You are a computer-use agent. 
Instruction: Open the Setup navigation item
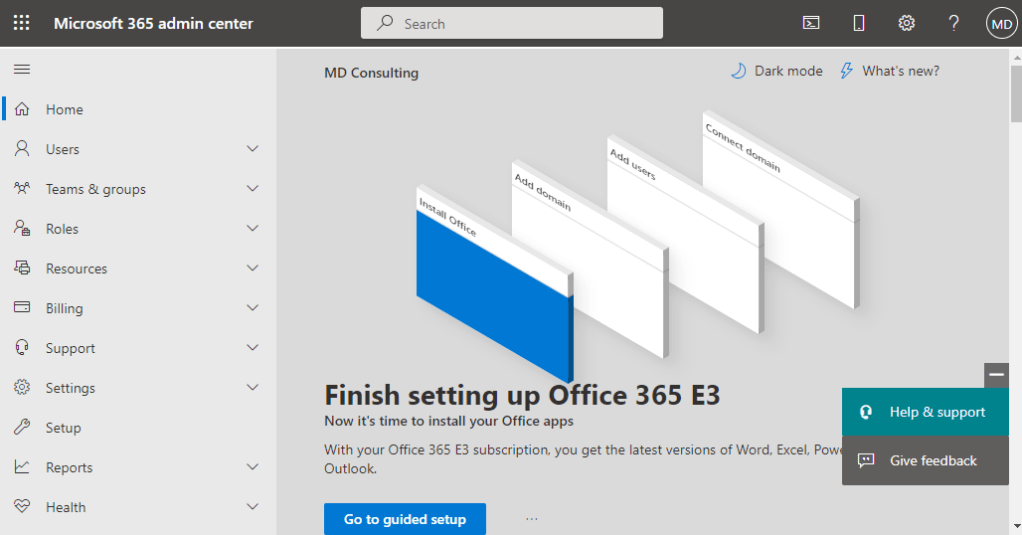(63, 428)
